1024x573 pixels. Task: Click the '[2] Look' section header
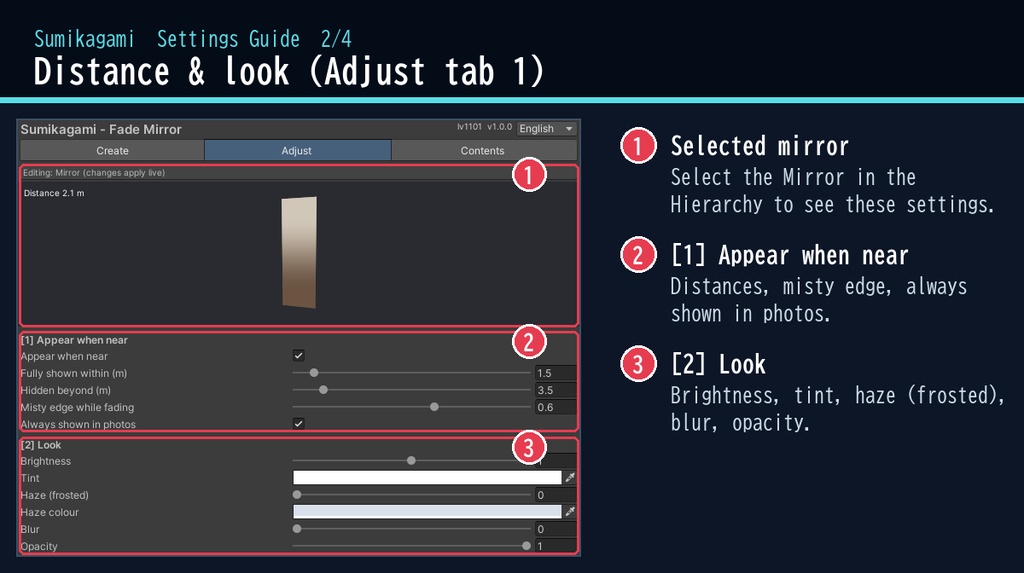tap(40, 445)
